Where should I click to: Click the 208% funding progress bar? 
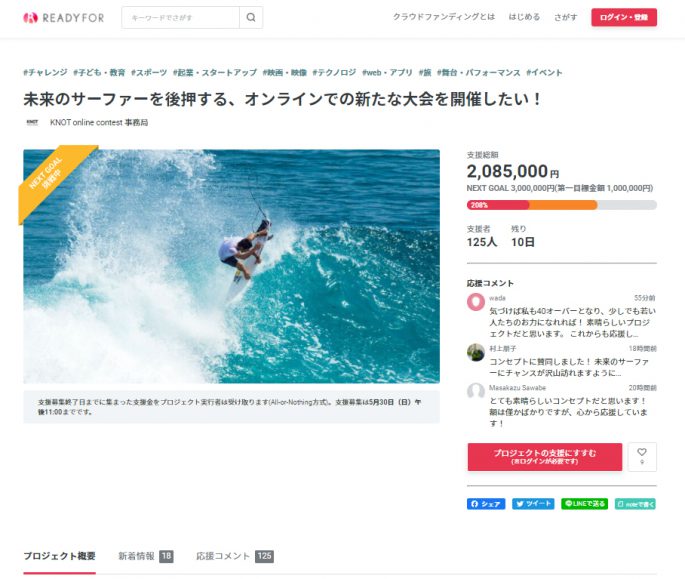561,205
